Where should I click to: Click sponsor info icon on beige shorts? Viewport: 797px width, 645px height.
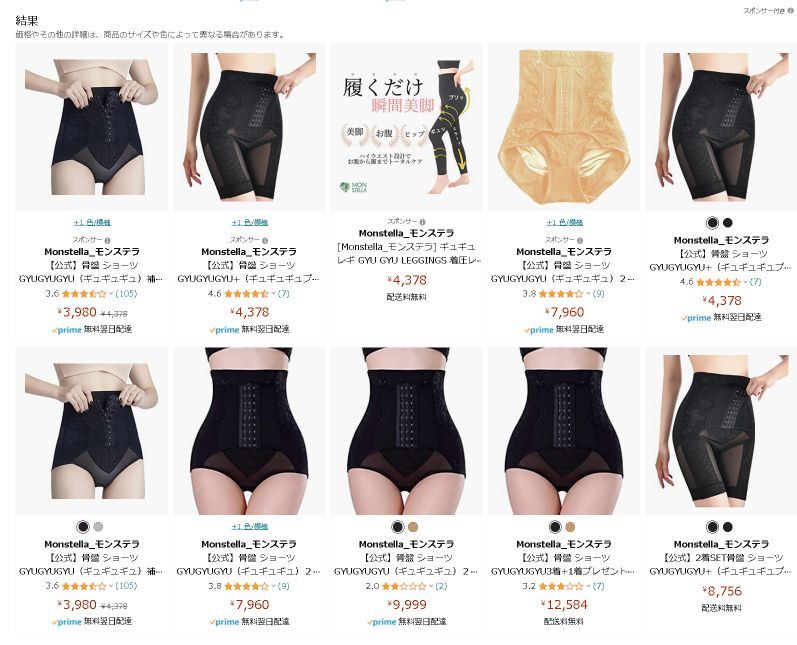click(x=580, y=240)
